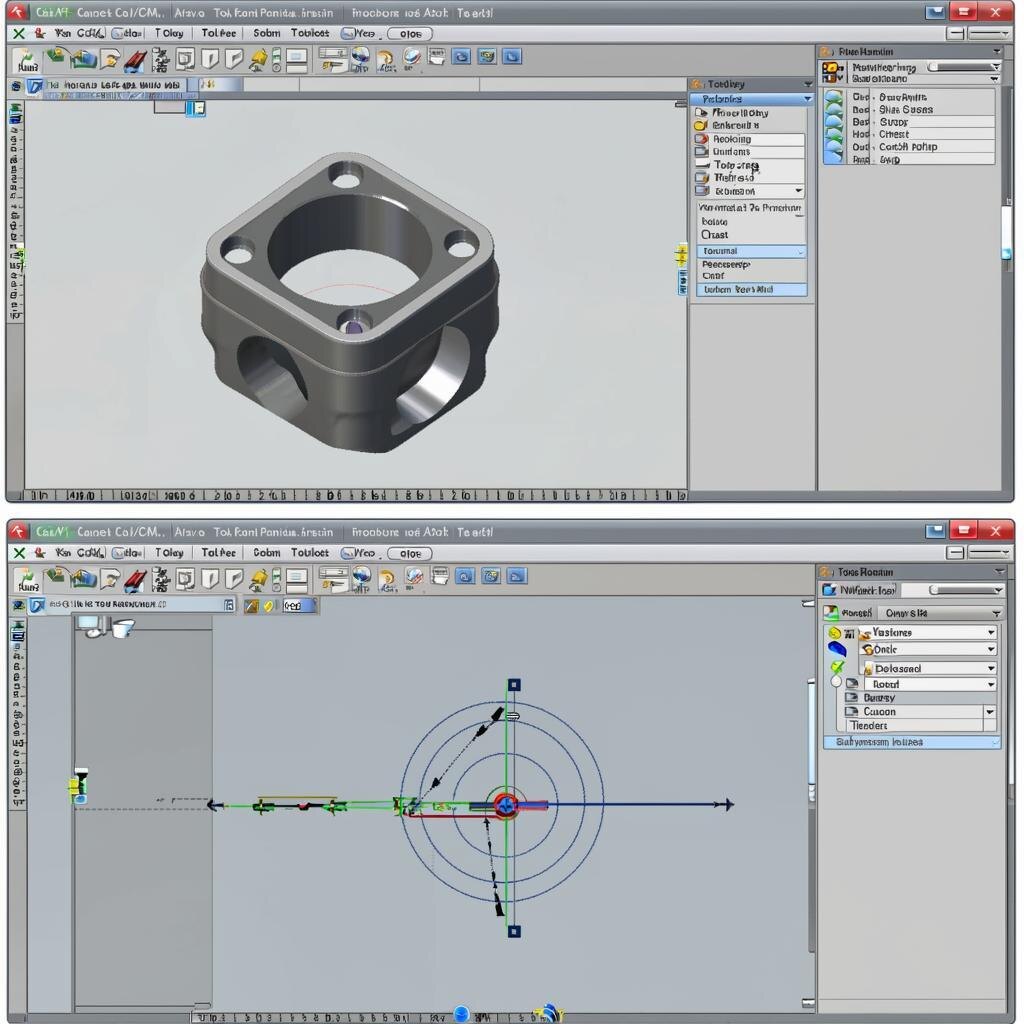This screenshot has height=1024, width=1024.
Task: Collapse the Toes Roastum panel with its header arrow
Action: [x=999, y=571]
